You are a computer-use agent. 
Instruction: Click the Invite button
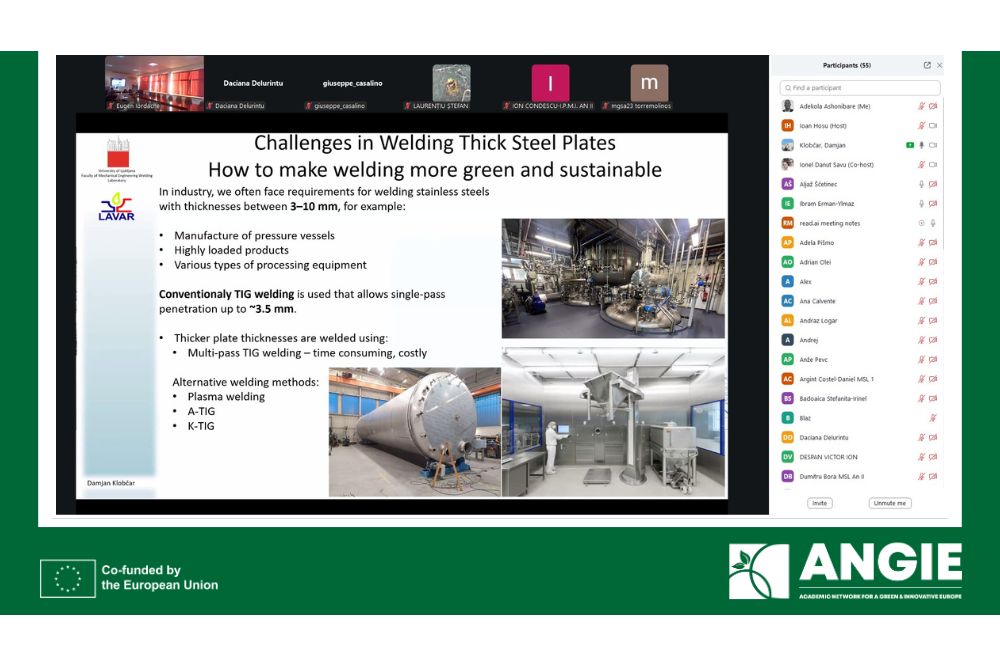pos(820,503)
